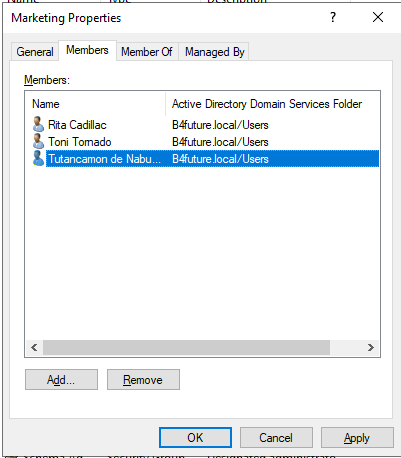Sort by Active Directory Domain Services Folder header
The height and width of the screenshot is (458, 401).
tap(272, 104)
